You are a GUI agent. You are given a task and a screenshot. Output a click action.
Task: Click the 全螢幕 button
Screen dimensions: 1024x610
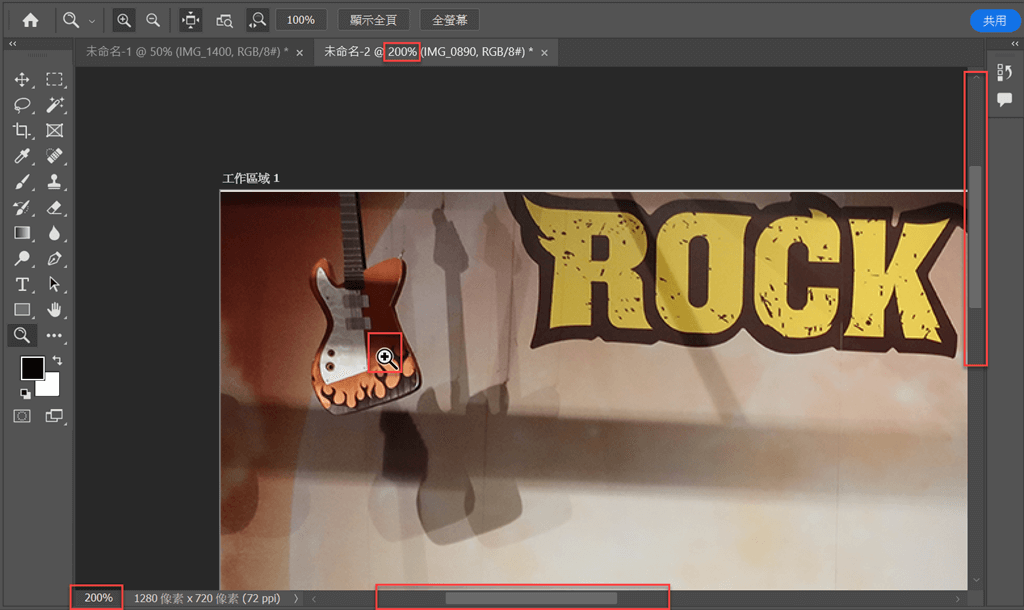449,20
